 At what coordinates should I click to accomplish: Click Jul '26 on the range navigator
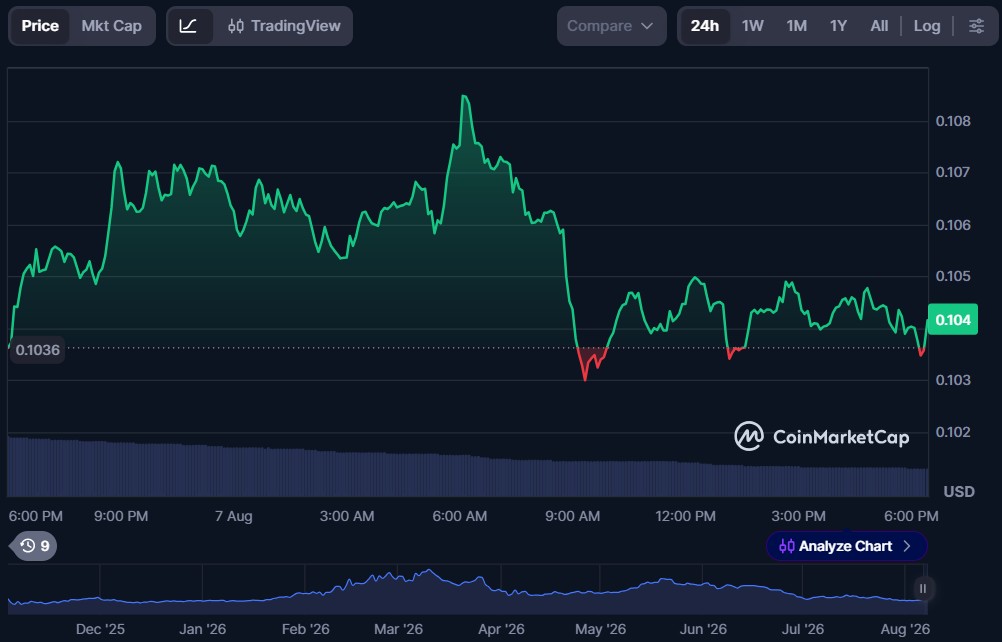pyautogui.click(x=803, y=629)
